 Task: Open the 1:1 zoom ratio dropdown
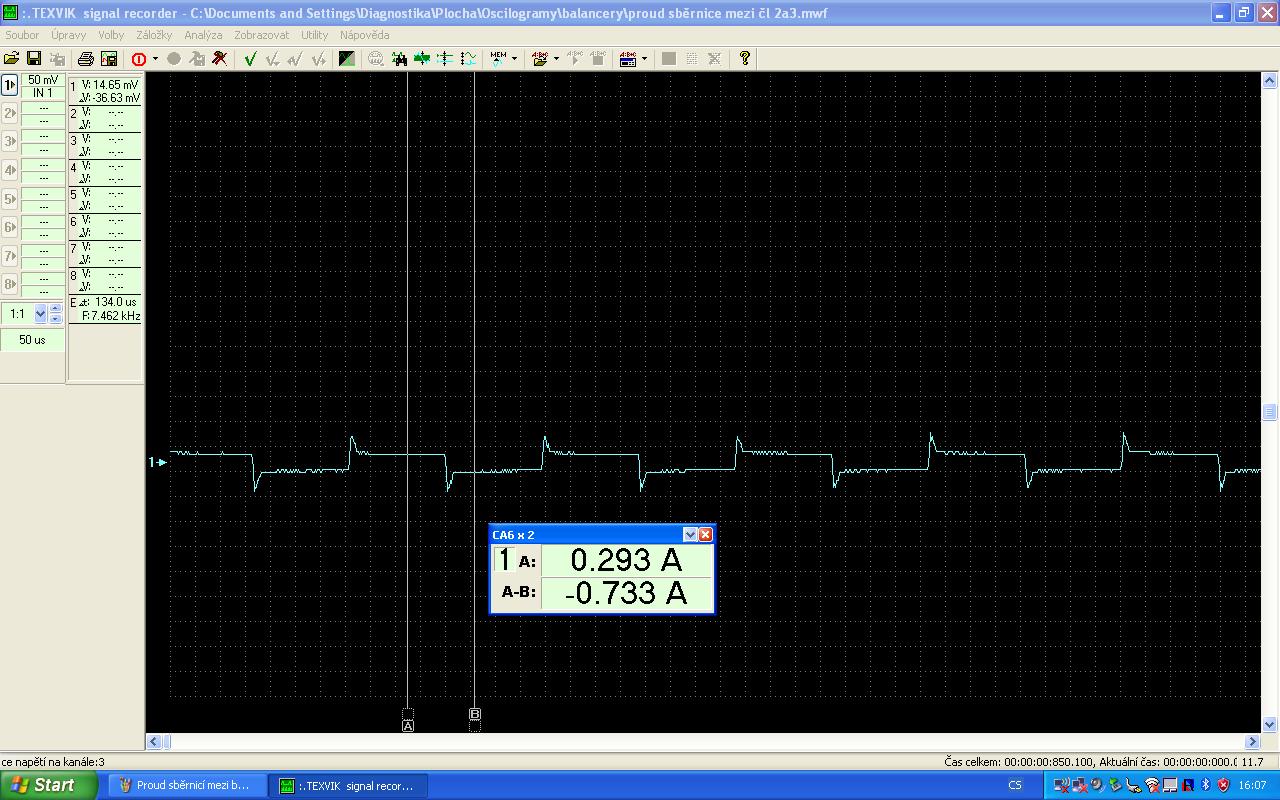click(40, 314)
